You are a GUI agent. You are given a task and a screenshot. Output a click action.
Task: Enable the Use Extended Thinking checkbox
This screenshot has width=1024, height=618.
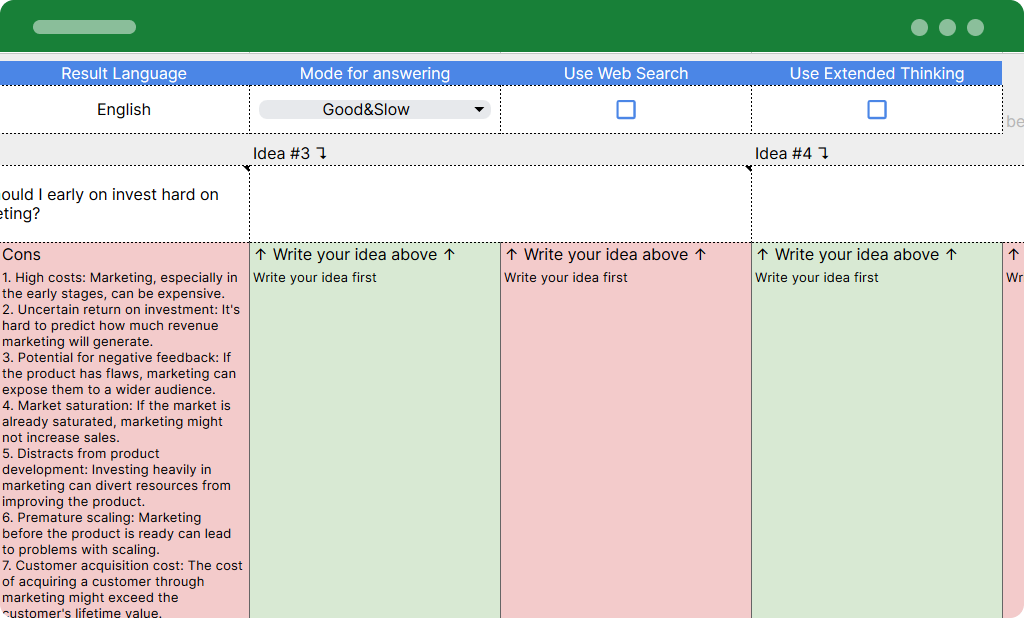(877, 109)
